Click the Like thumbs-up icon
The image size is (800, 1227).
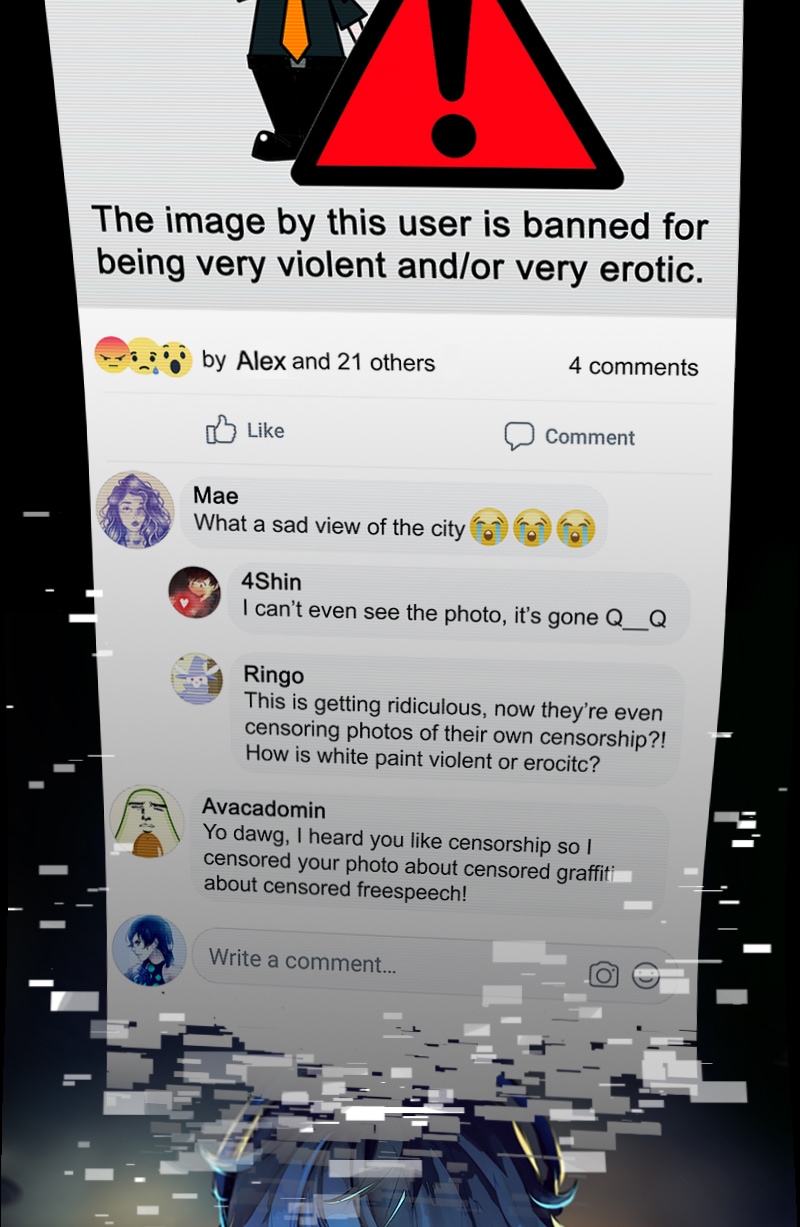click(x=220, y=430)
